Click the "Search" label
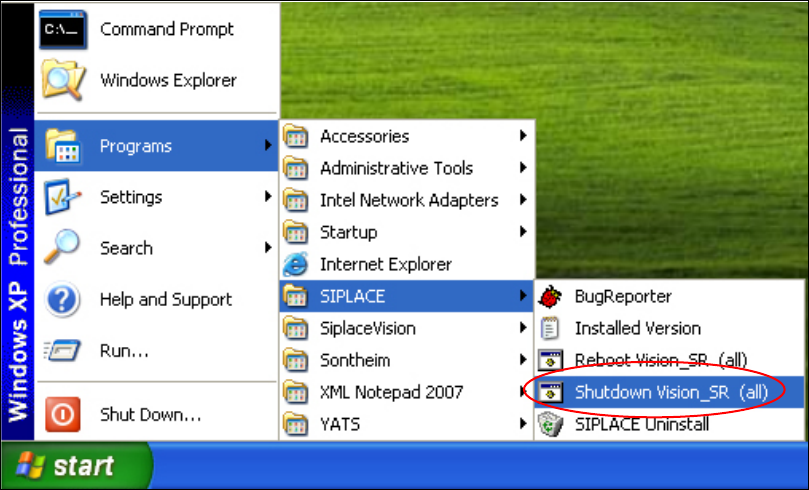Screen dimensions: 809x490 [x=126, y=248]
